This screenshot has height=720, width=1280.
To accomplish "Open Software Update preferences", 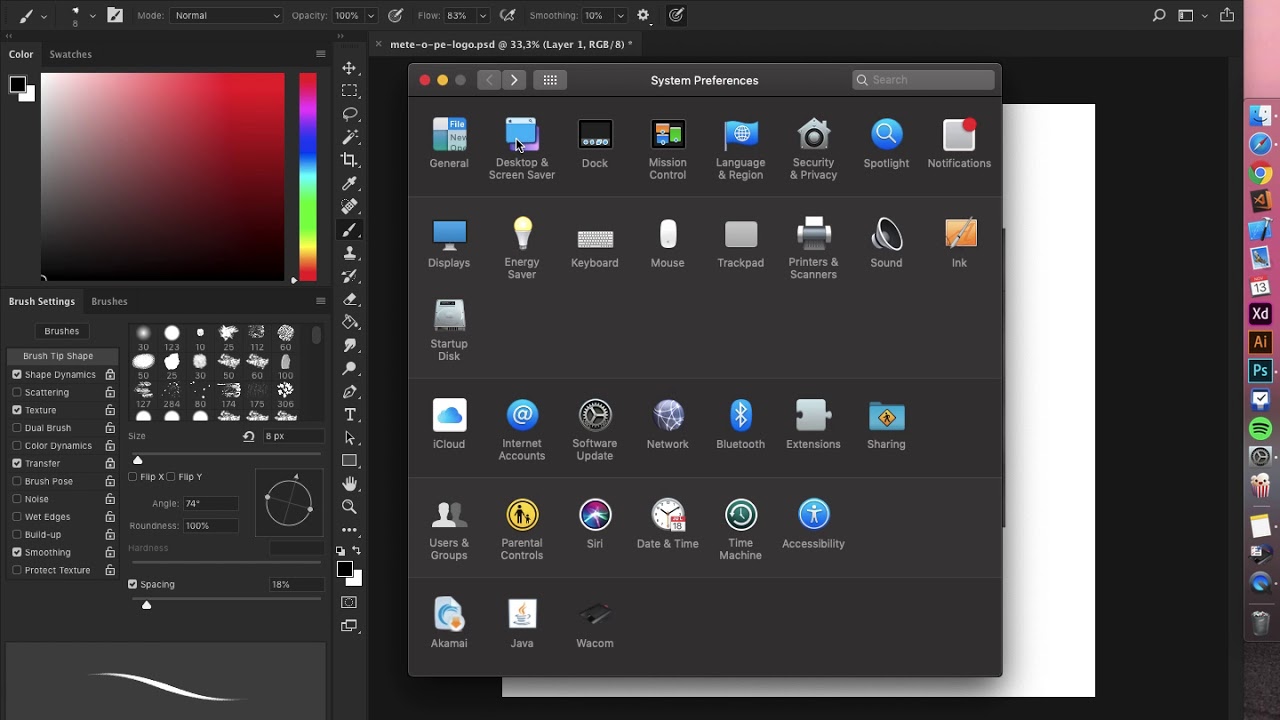I will (x=595, y=429).
